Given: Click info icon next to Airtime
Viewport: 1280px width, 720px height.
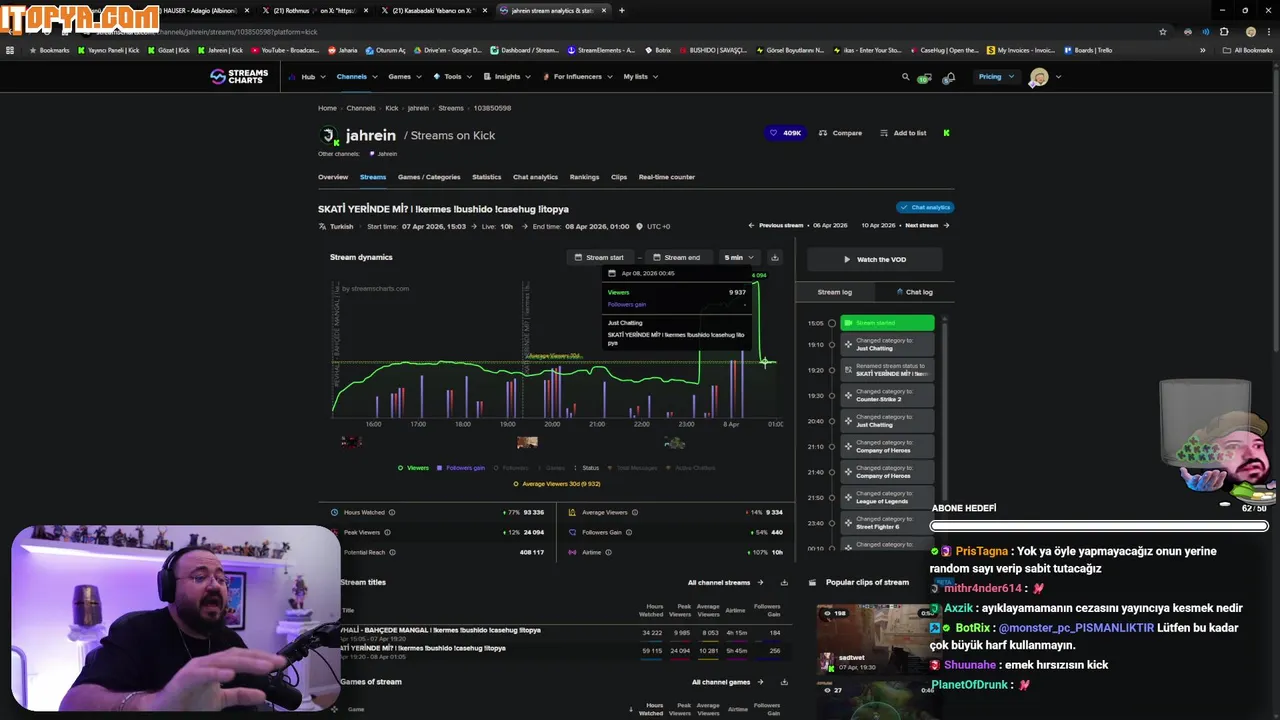Looking at the screenshot, I should pos(608,552).
